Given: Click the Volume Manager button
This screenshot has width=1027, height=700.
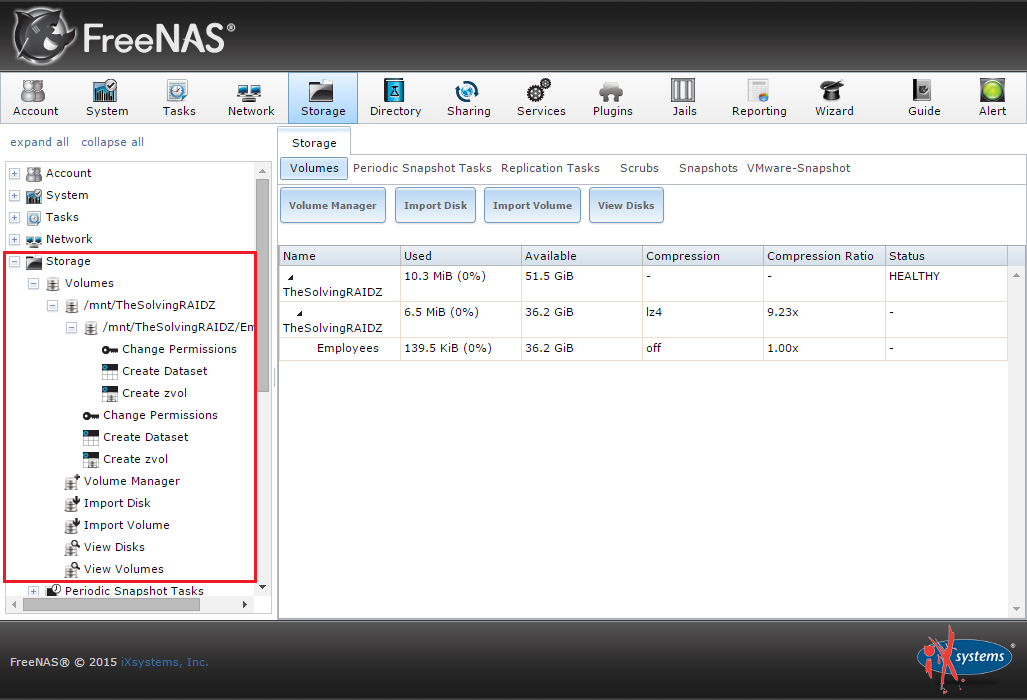Looking at the screenshot, I should [333, 205].
